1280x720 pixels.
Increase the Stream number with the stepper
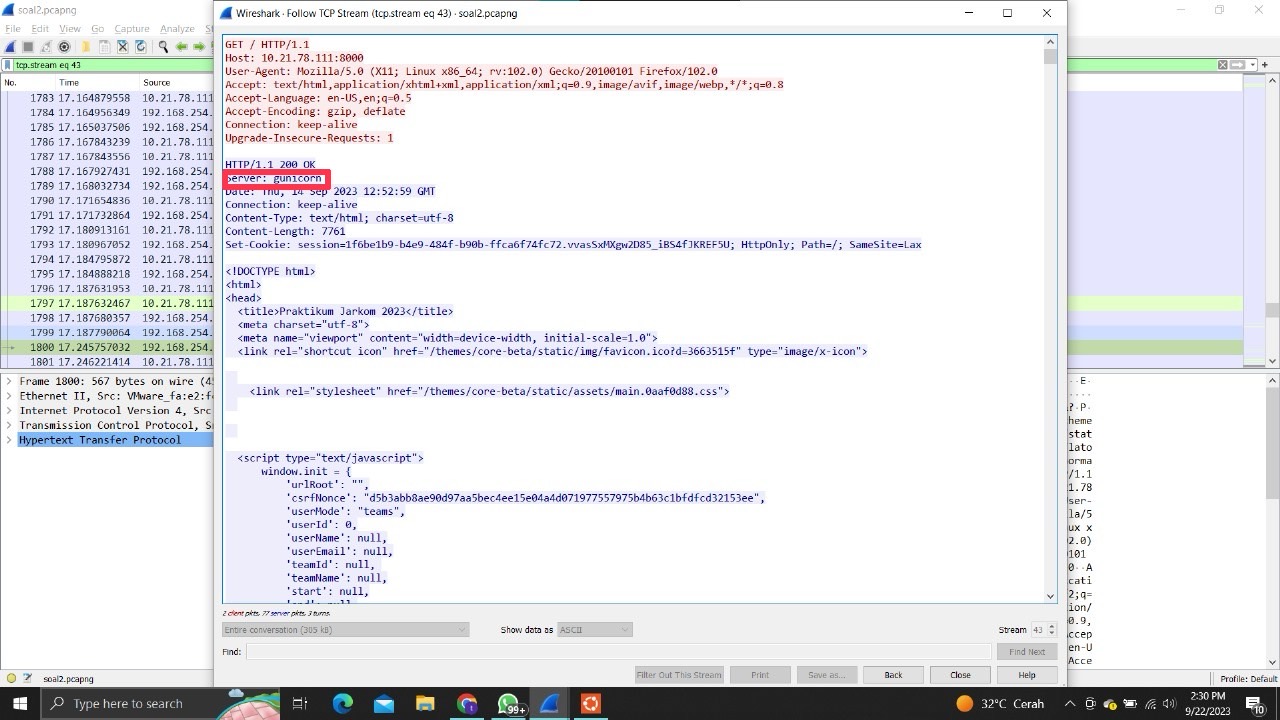click(x=1052, y=626)
